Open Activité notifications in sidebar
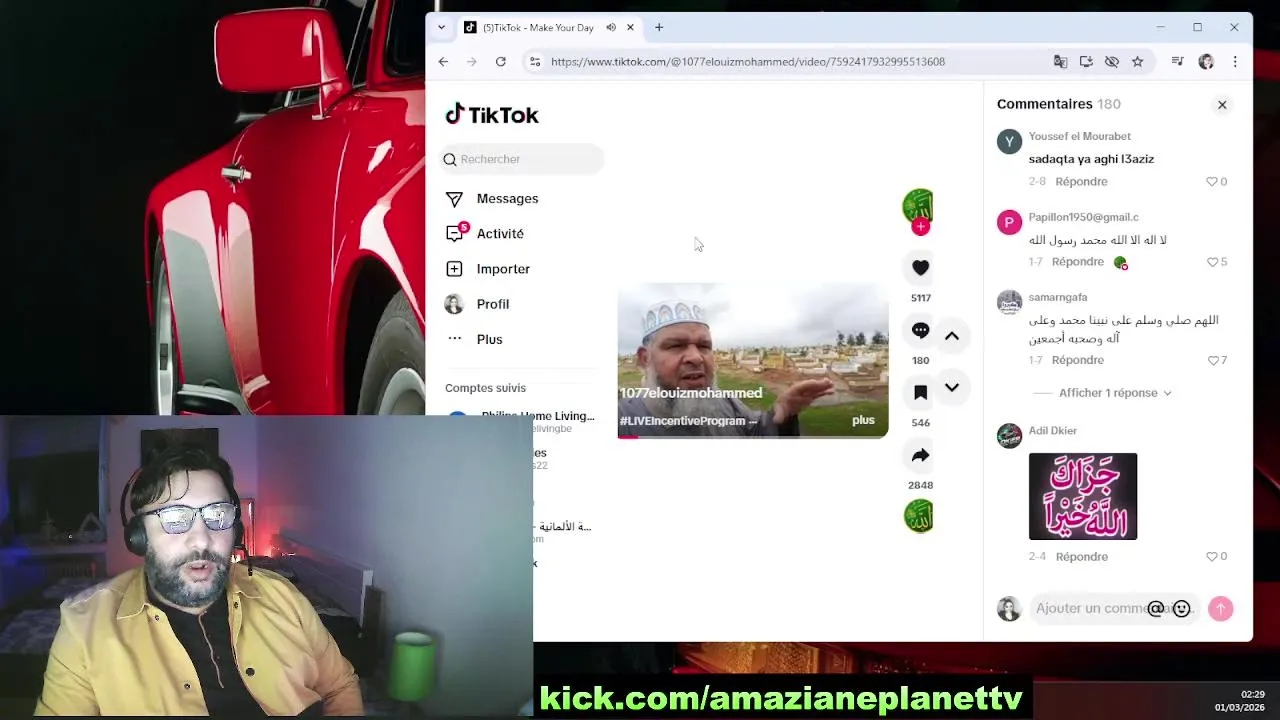Image resolution: width=1280 pixels, height=720 pixels. click(485, 233)
